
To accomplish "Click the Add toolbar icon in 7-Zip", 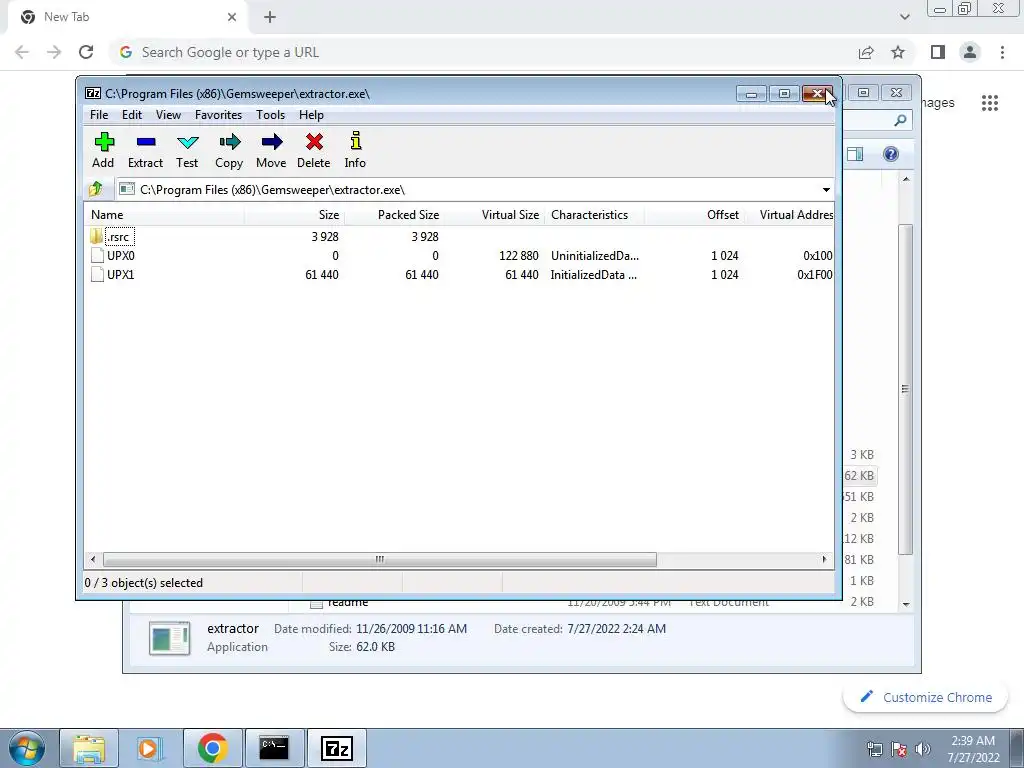I will click(x=103, y=151).
